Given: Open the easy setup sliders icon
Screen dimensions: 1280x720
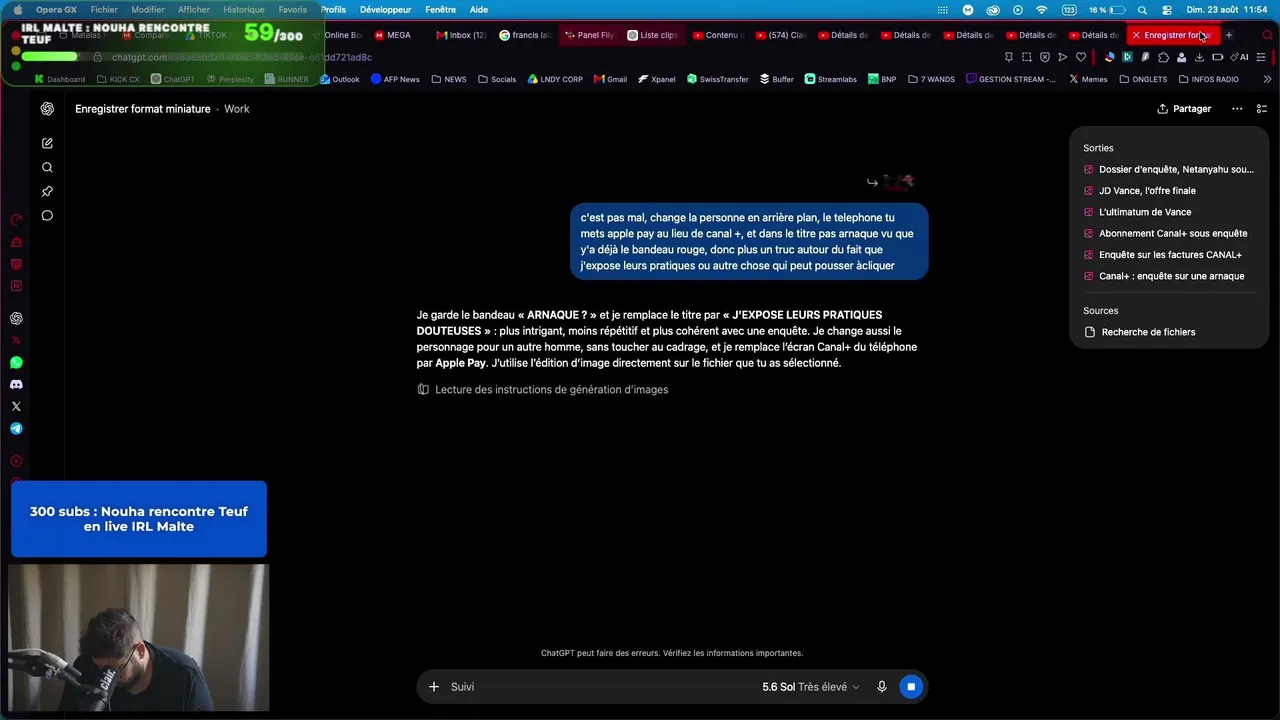Looking at the screenshot, I should [1263, 58].
